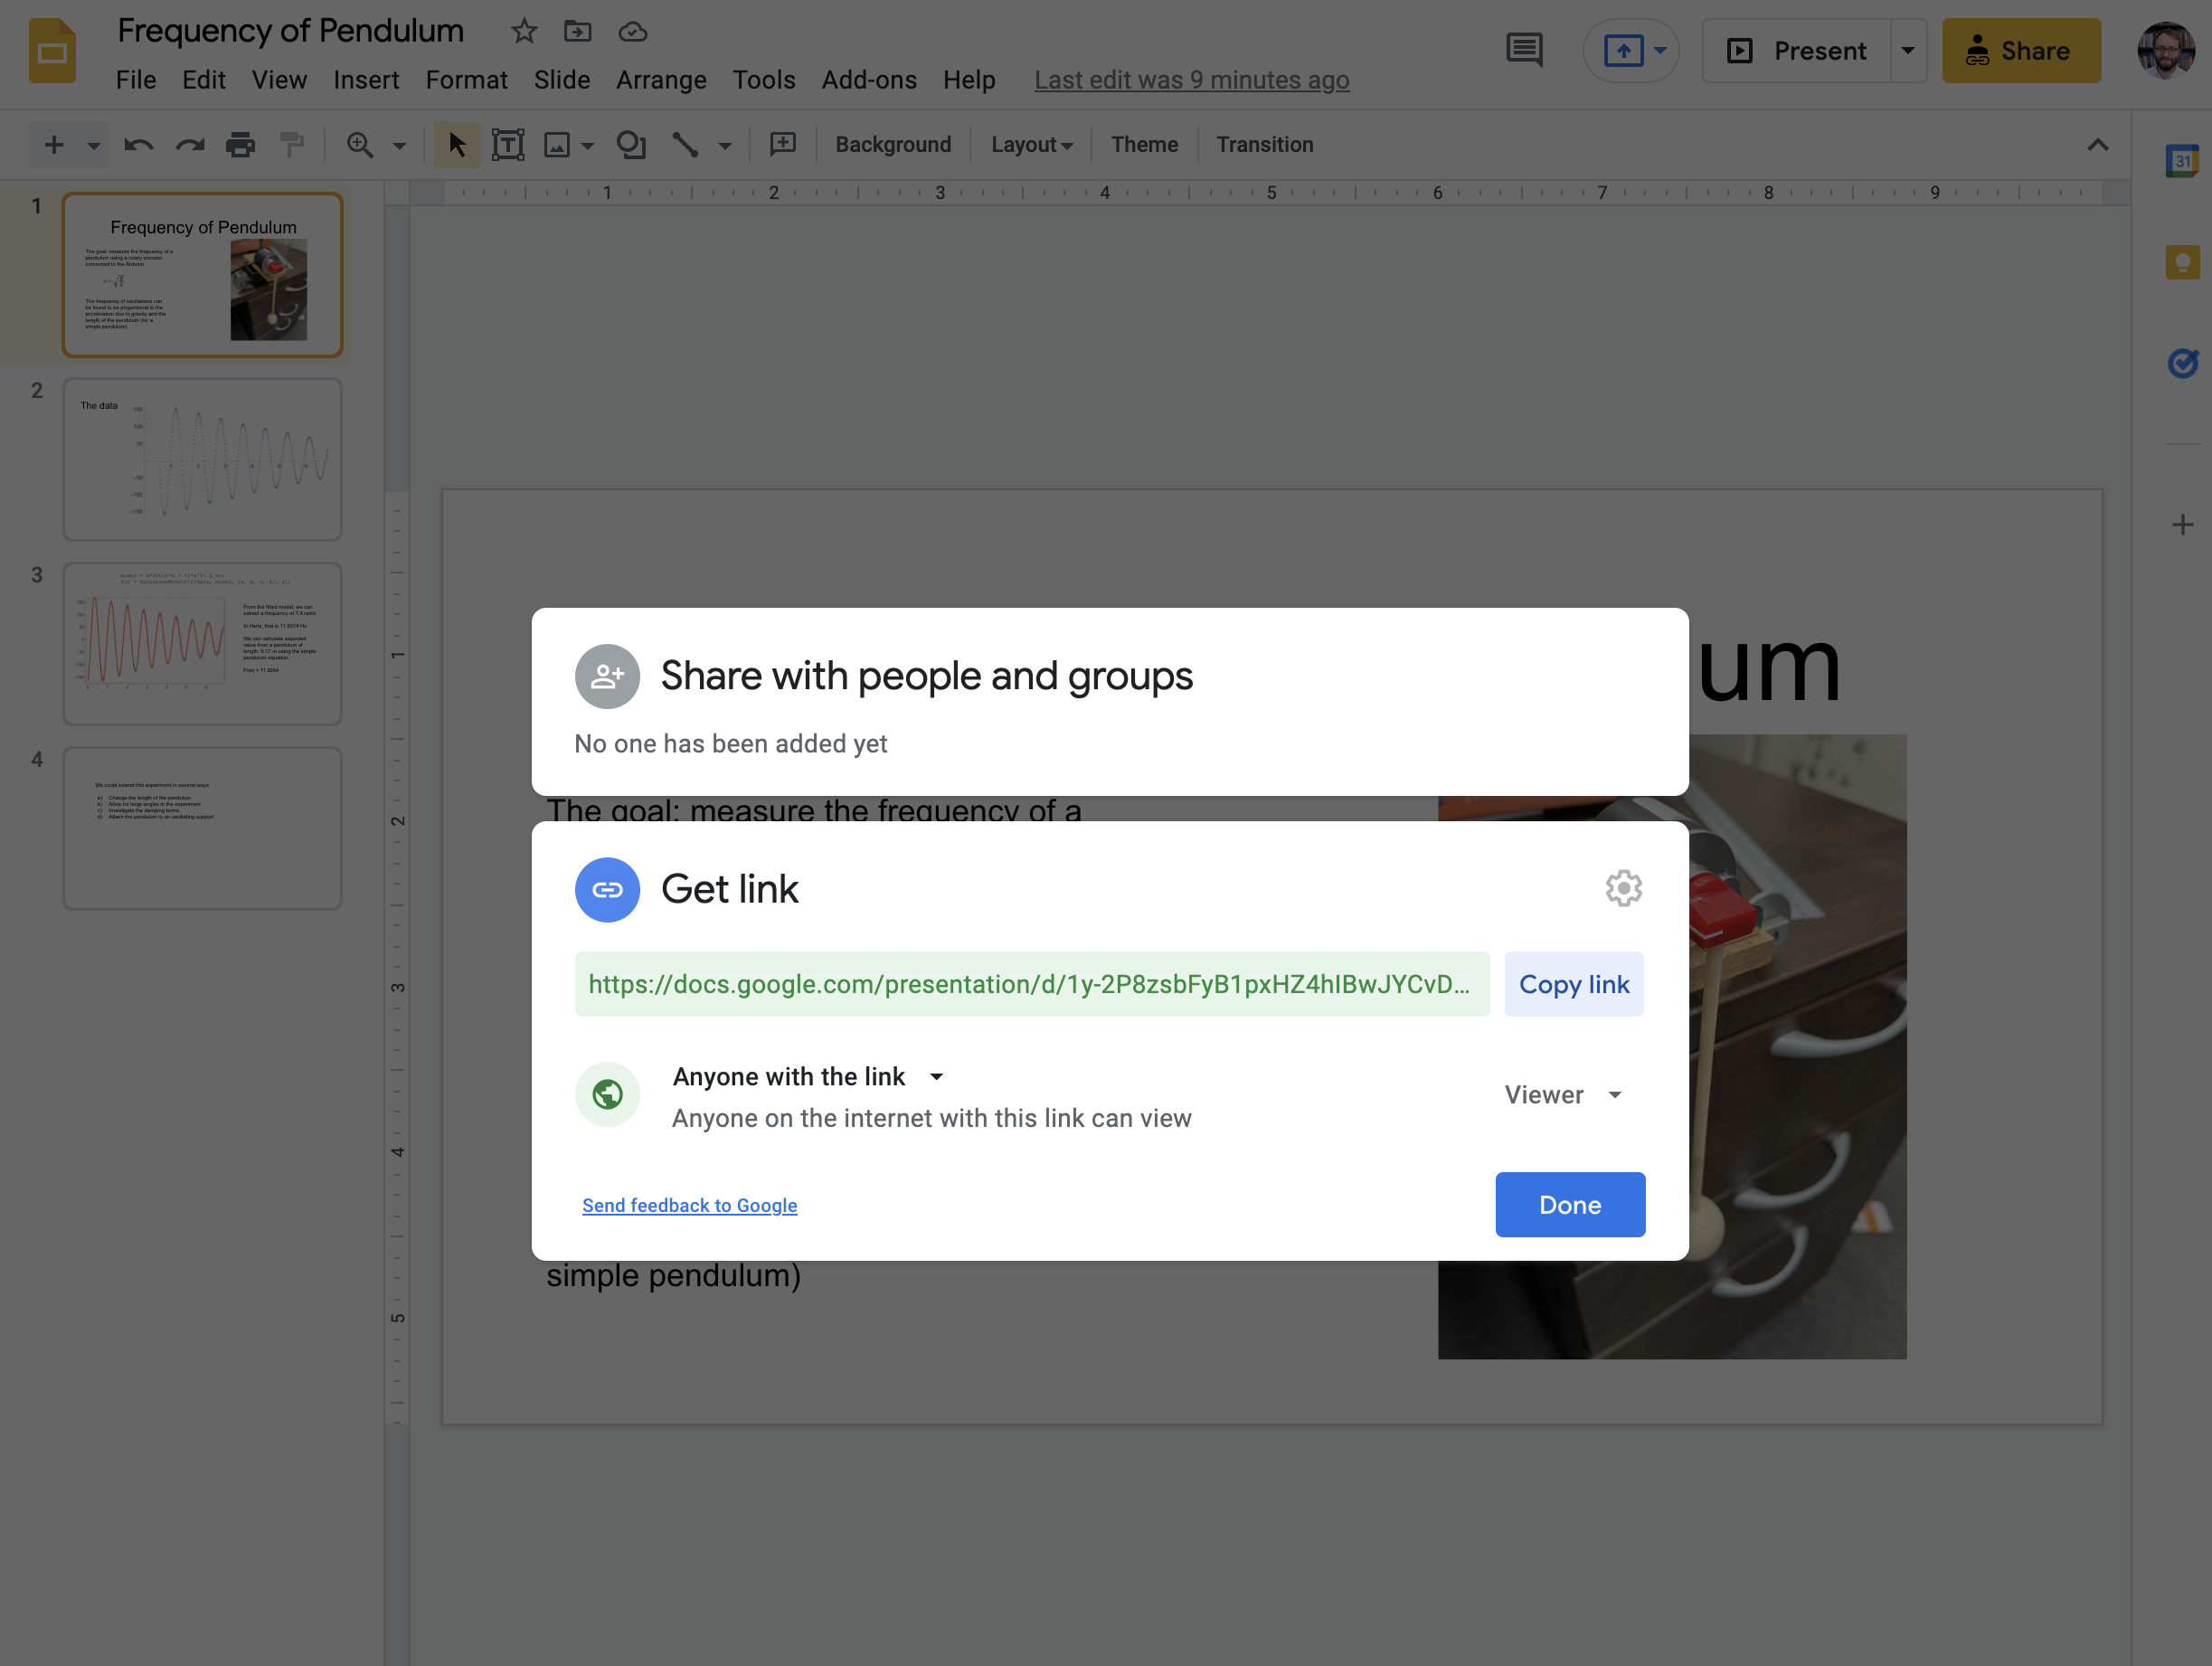Click the new slide plus icon
Image resolution: width=2212 pixels, height=1666 pixels.
point(54,145)
